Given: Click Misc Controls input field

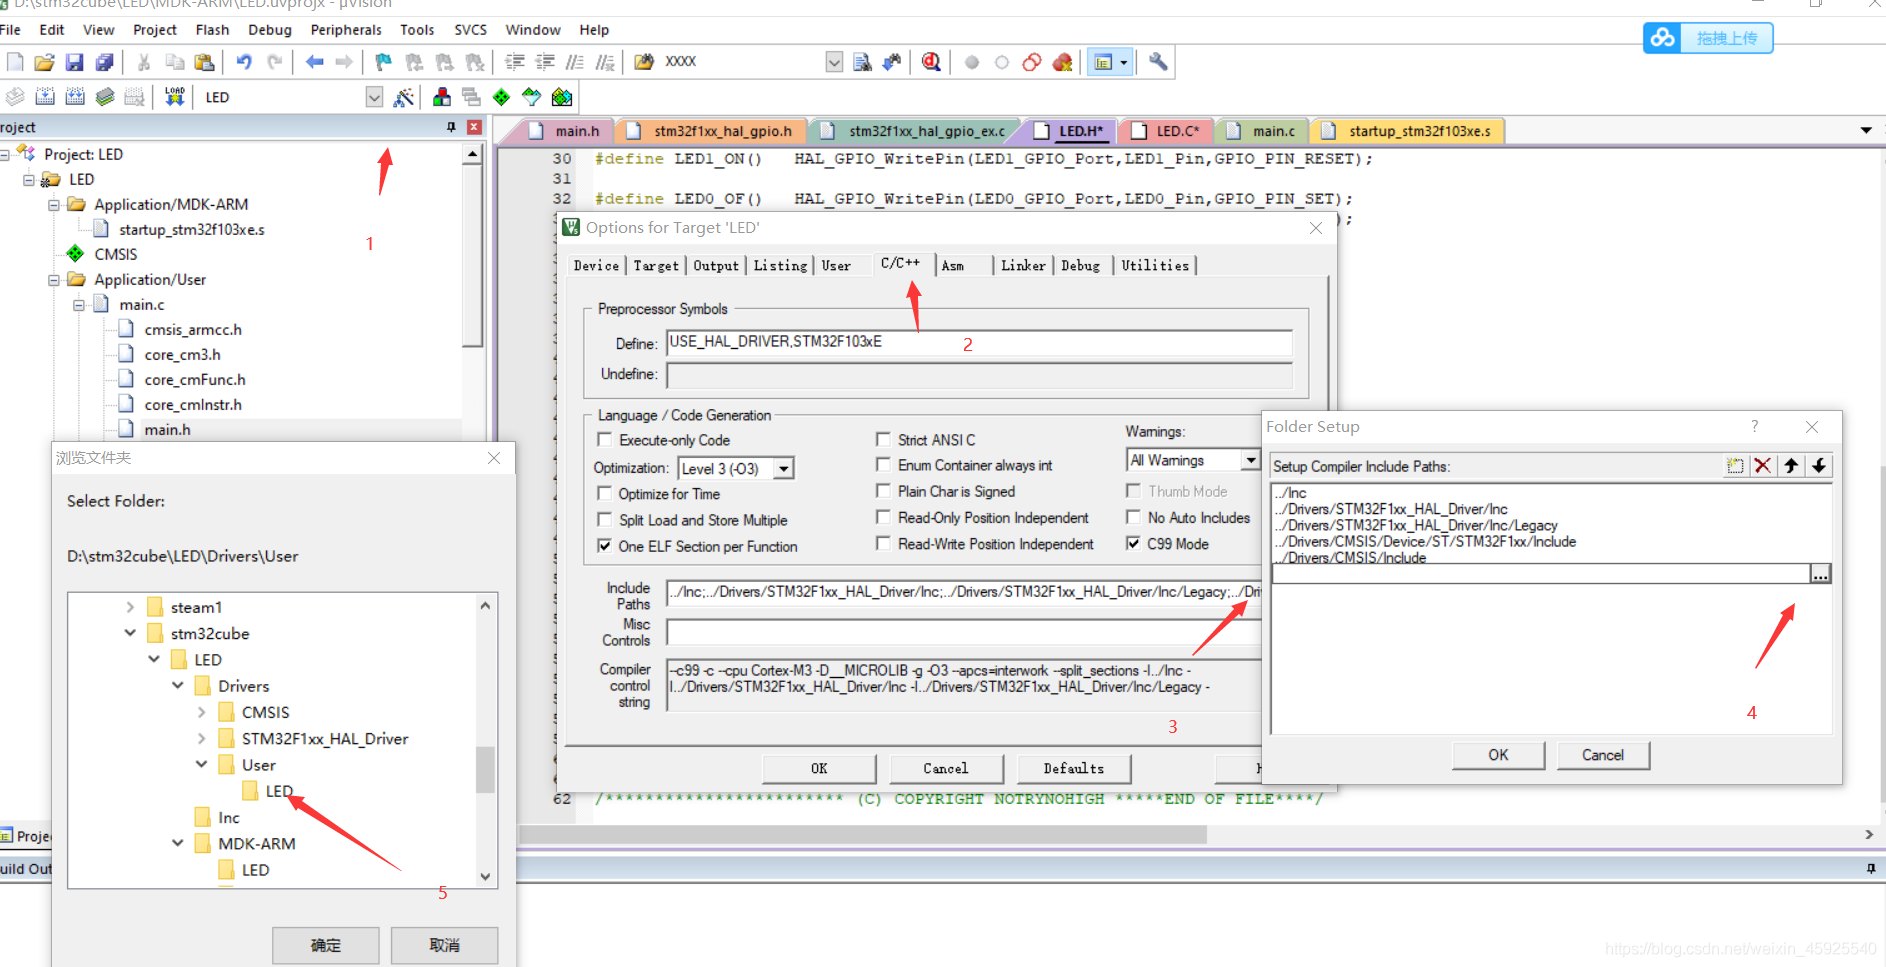Looking at the screenshot, I should [963, 632].
